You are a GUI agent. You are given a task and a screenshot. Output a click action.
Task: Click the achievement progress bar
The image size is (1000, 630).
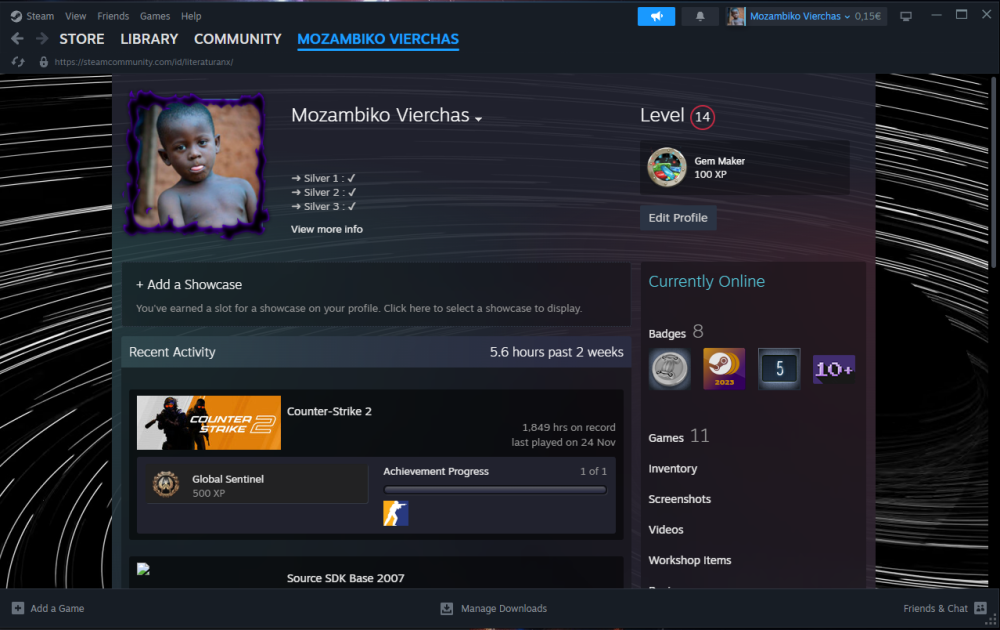pyautogui.click(x=495, y=490)
